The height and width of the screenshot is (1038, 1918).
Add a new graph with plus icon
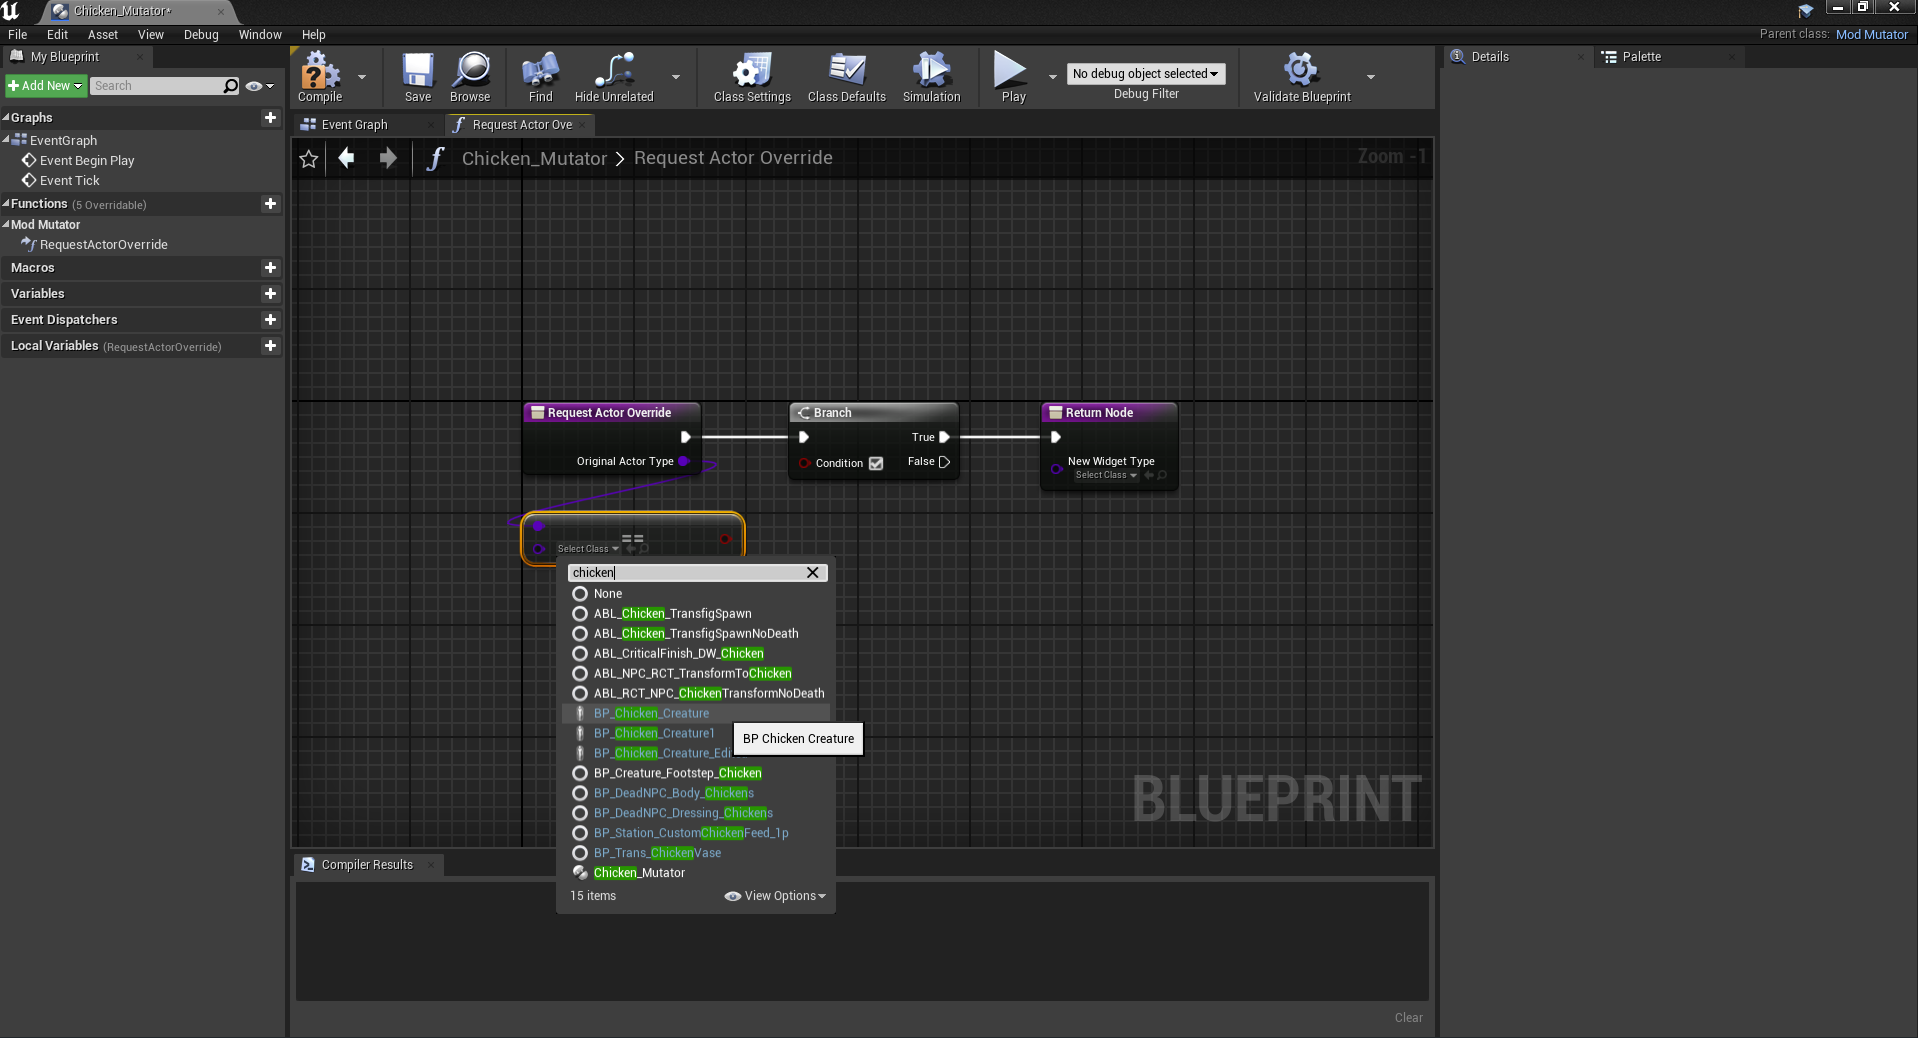tap(270, 118)
